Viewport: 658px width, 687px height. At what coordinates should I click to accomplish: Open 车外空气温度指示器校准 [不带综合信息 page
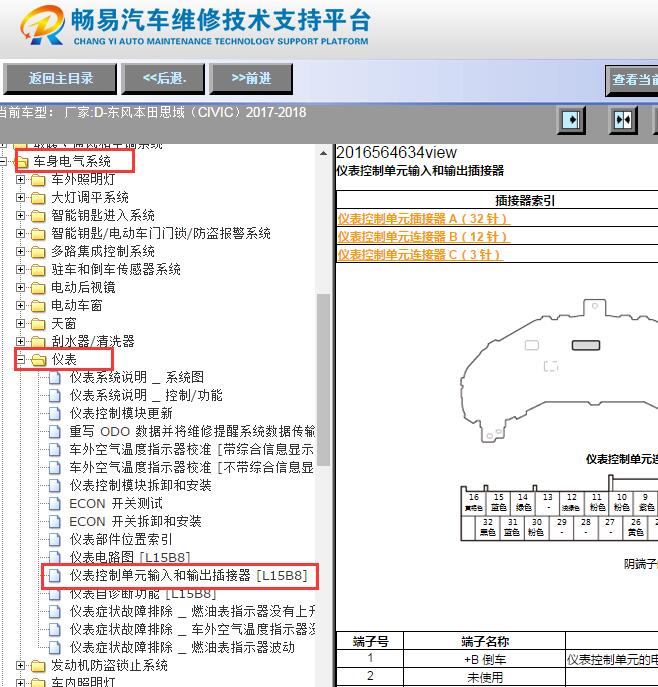click(x=191, y=467)
